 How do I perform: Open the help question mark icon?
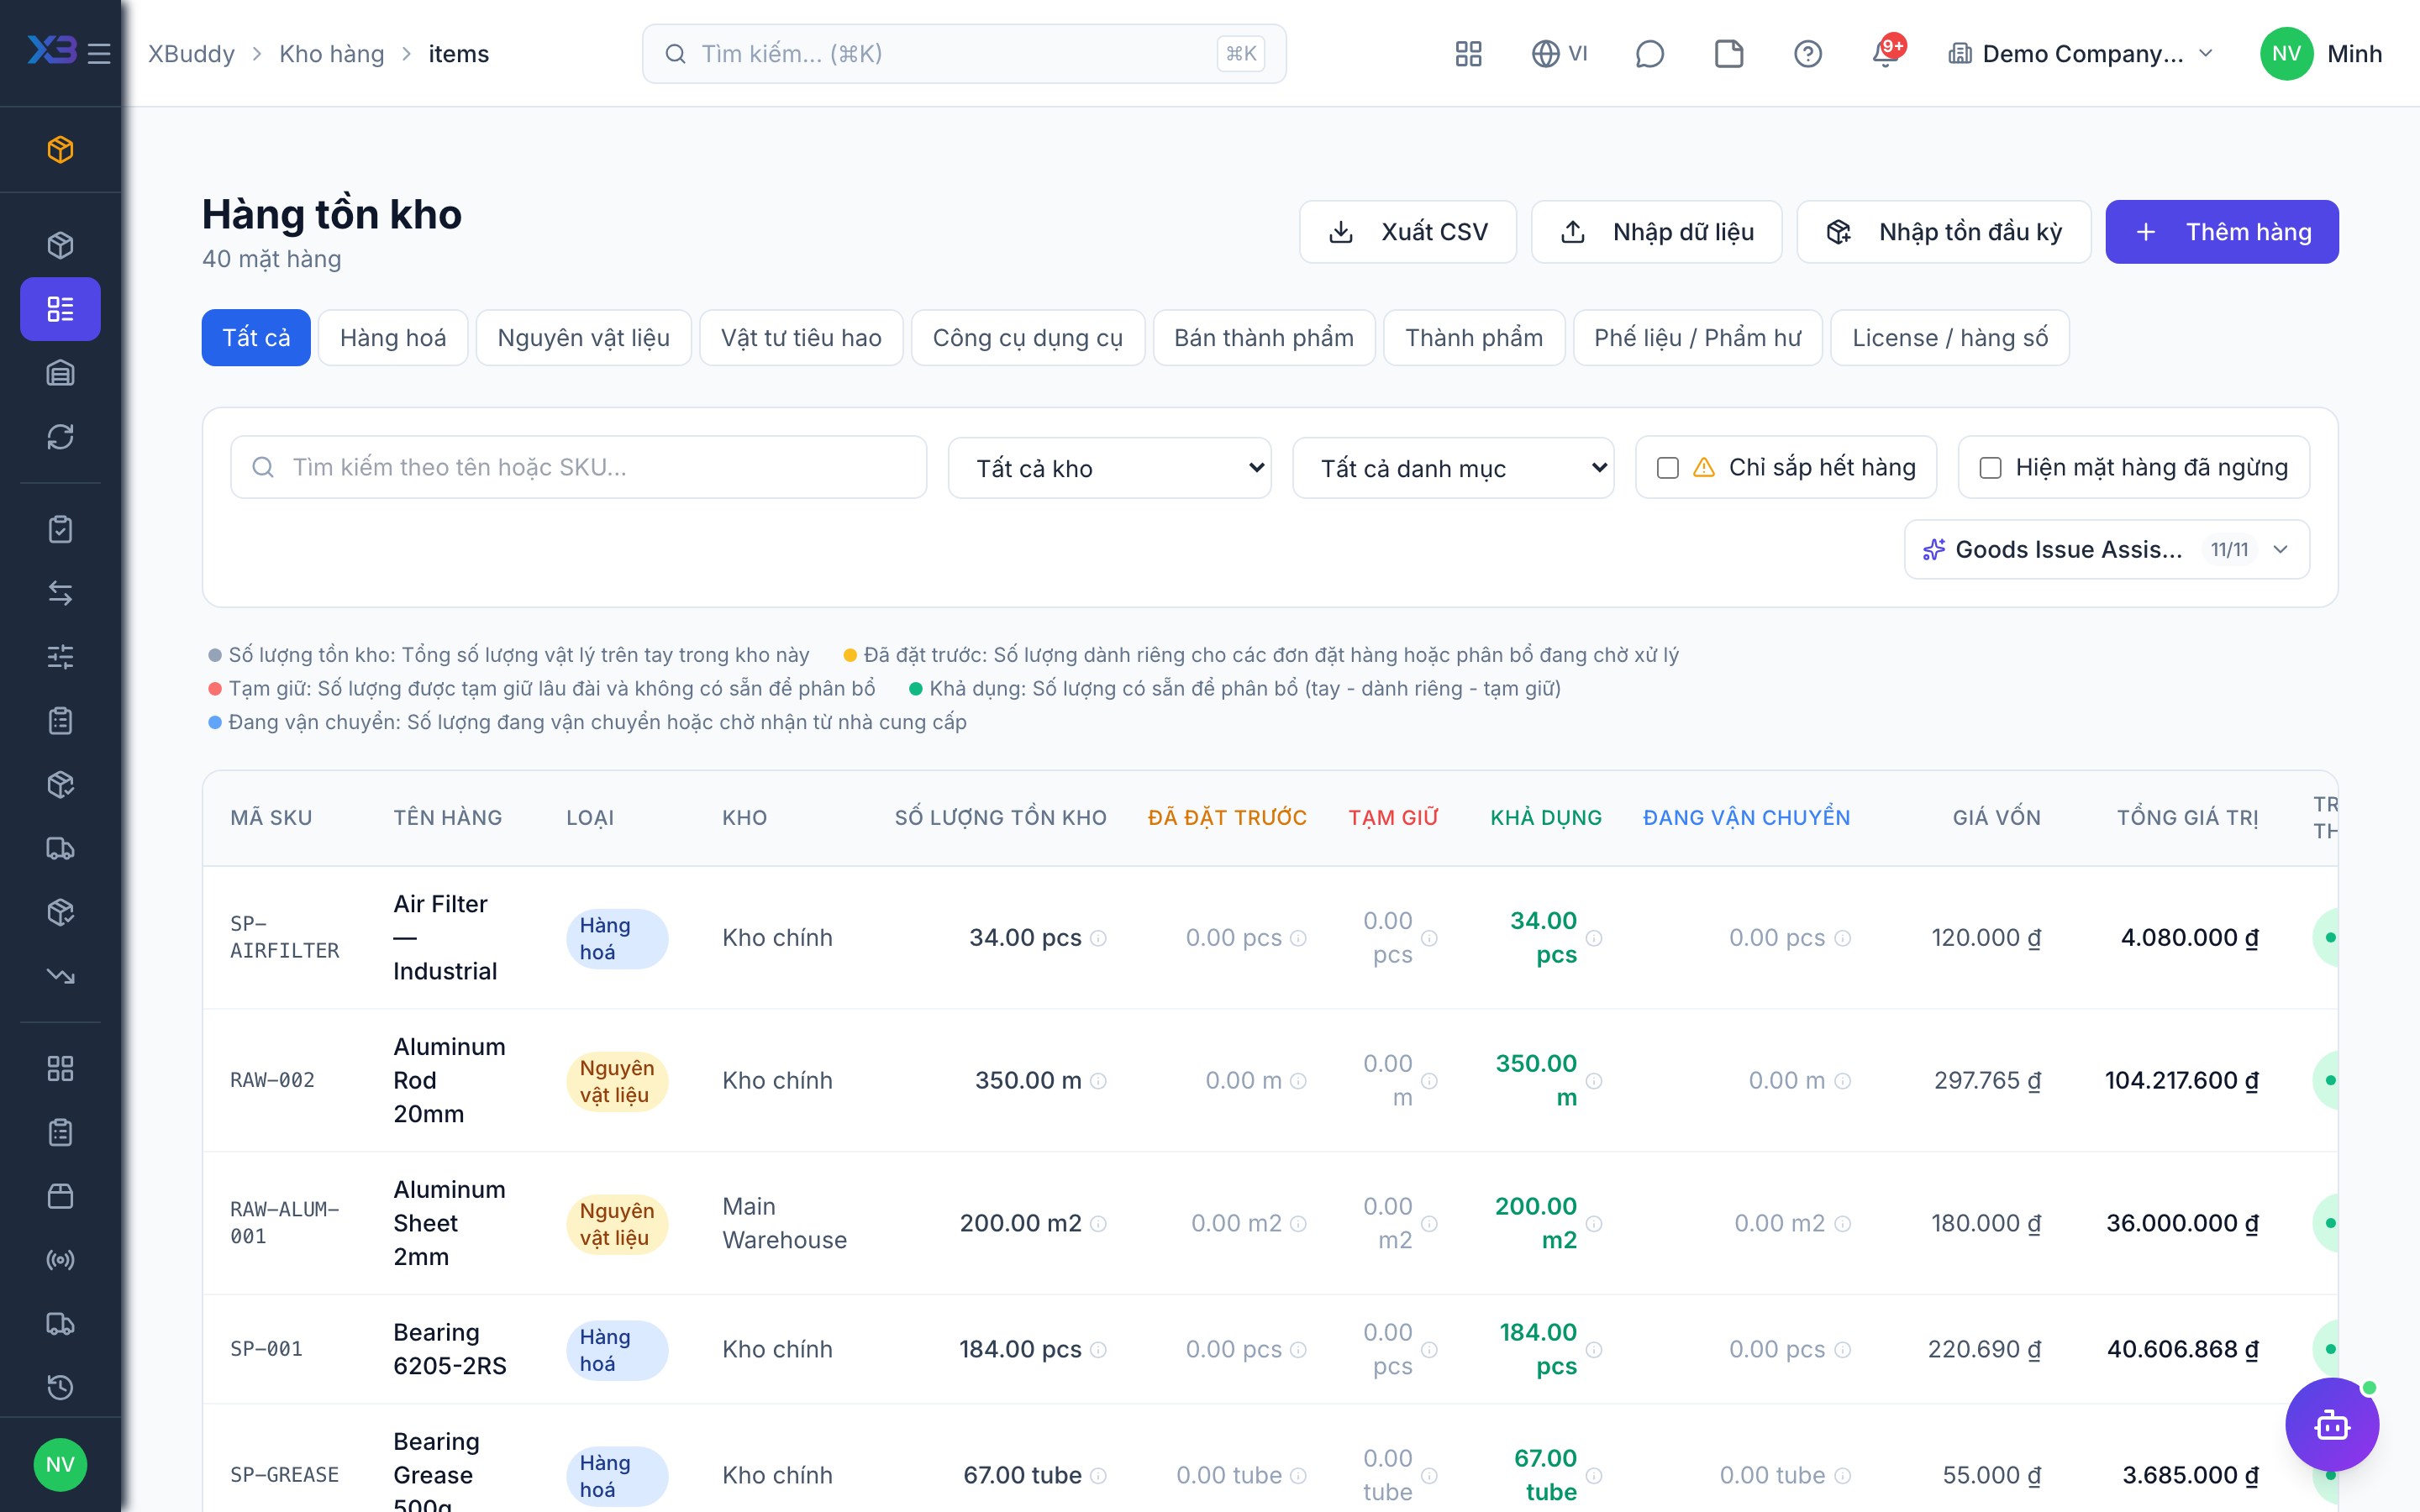tap(1807, 54)
